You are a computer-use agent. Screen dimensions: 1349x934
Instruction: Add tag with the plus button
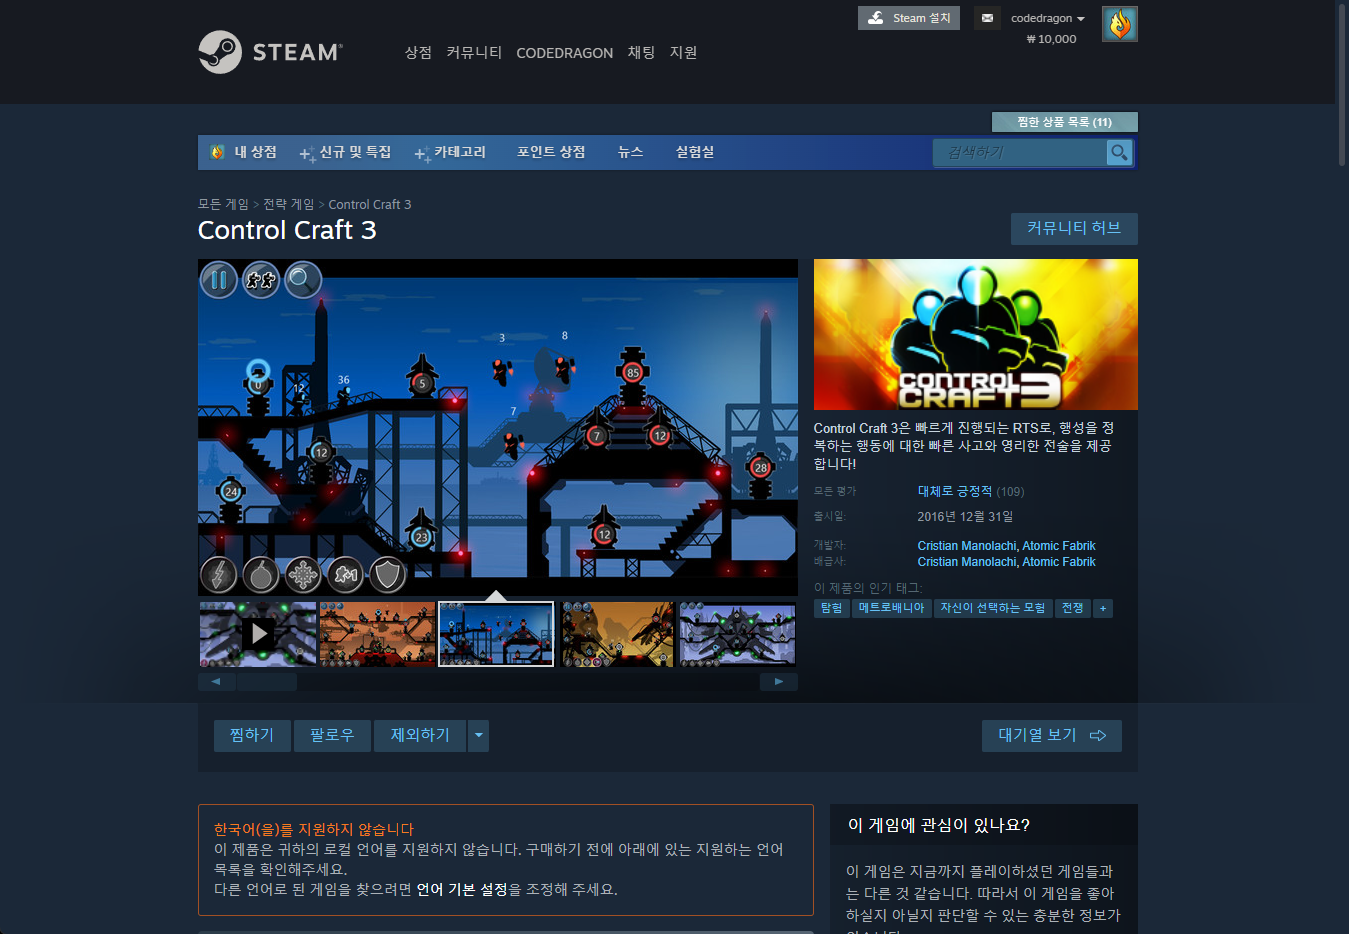click(x=1103, y=608)
